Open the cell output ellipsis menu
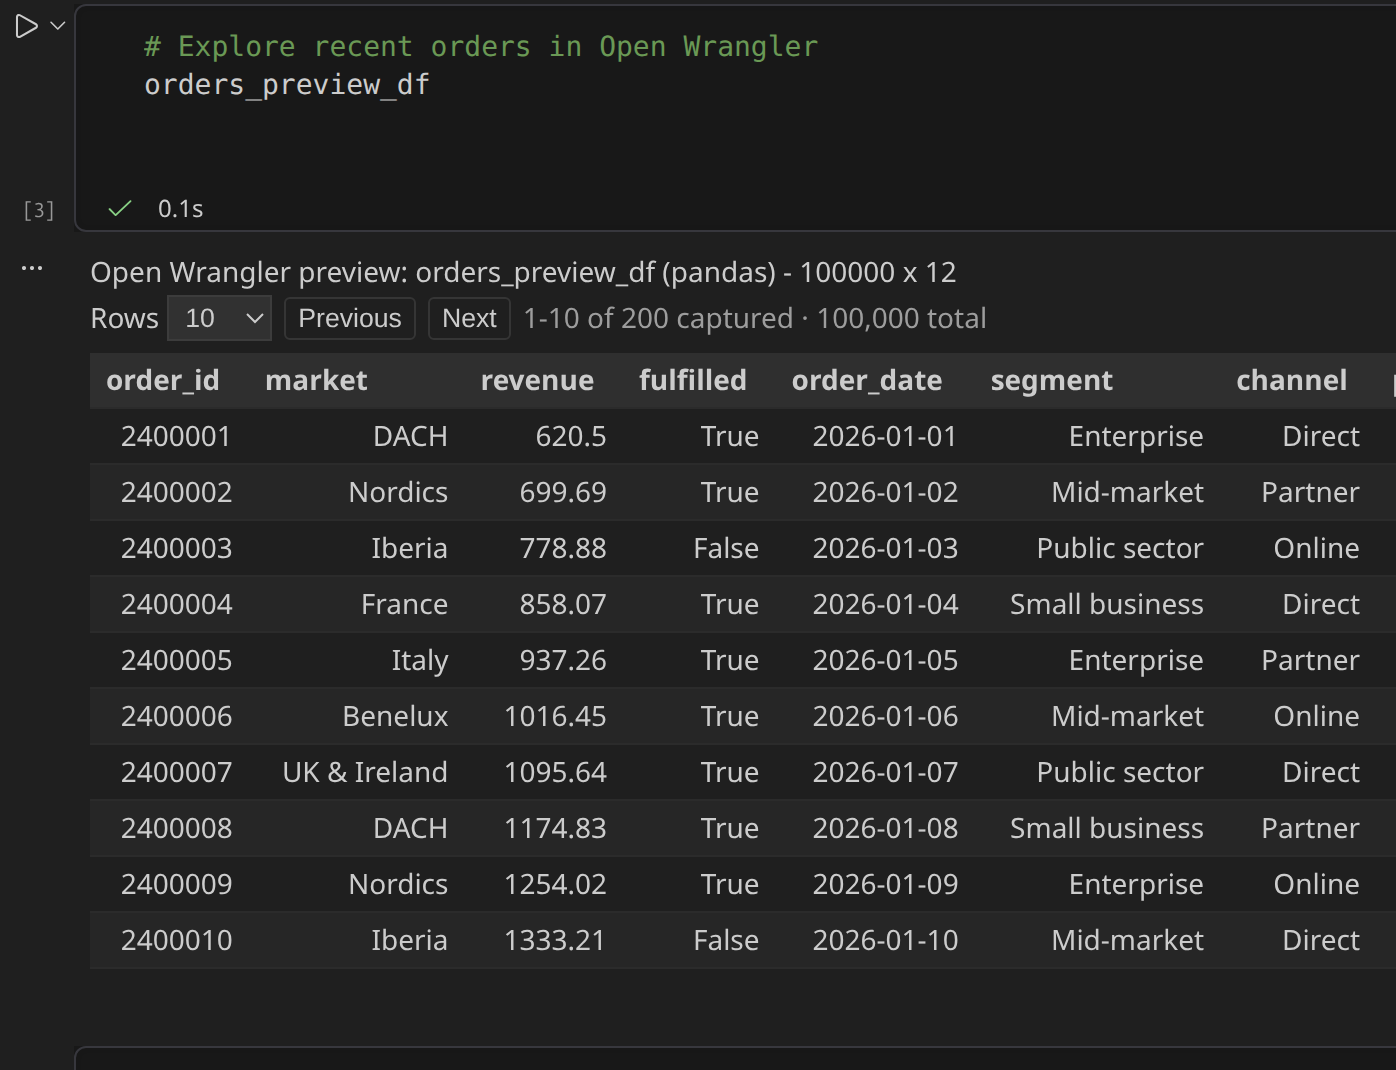This screenshot has height=1070, width=1396. pos(32,268)
